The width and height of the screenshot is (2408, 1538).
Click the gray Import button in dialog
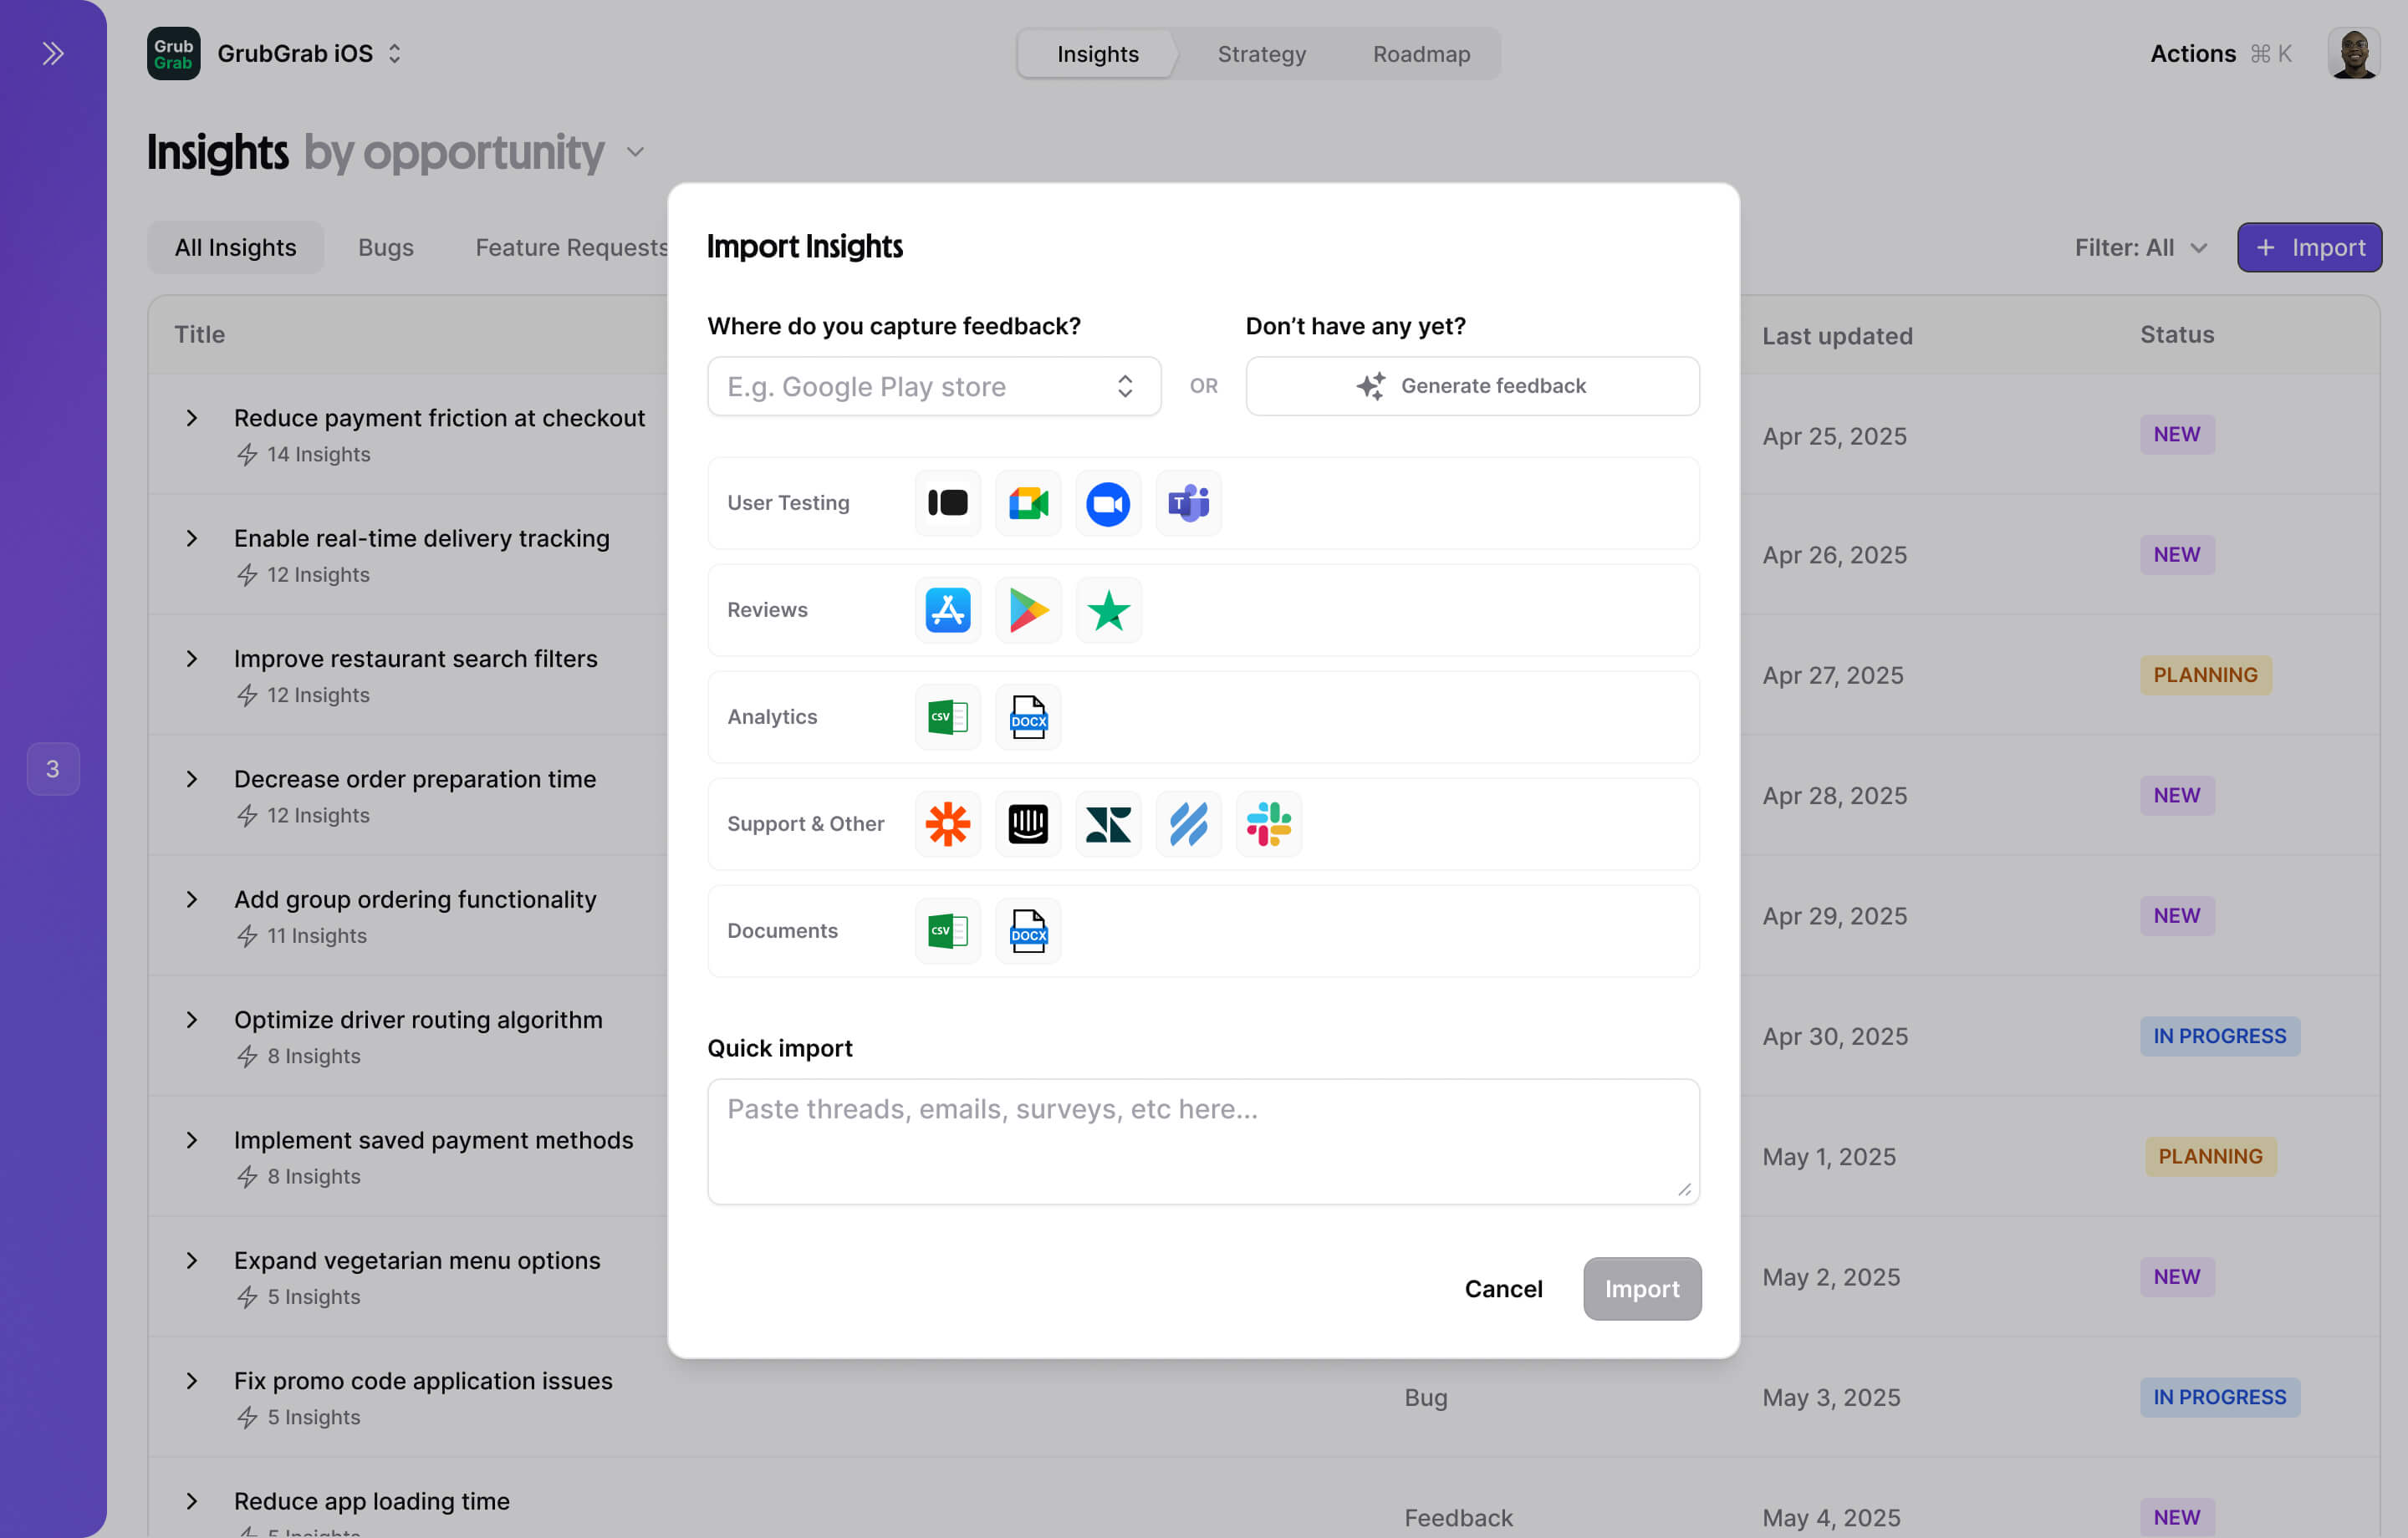coord(1642,1289)
